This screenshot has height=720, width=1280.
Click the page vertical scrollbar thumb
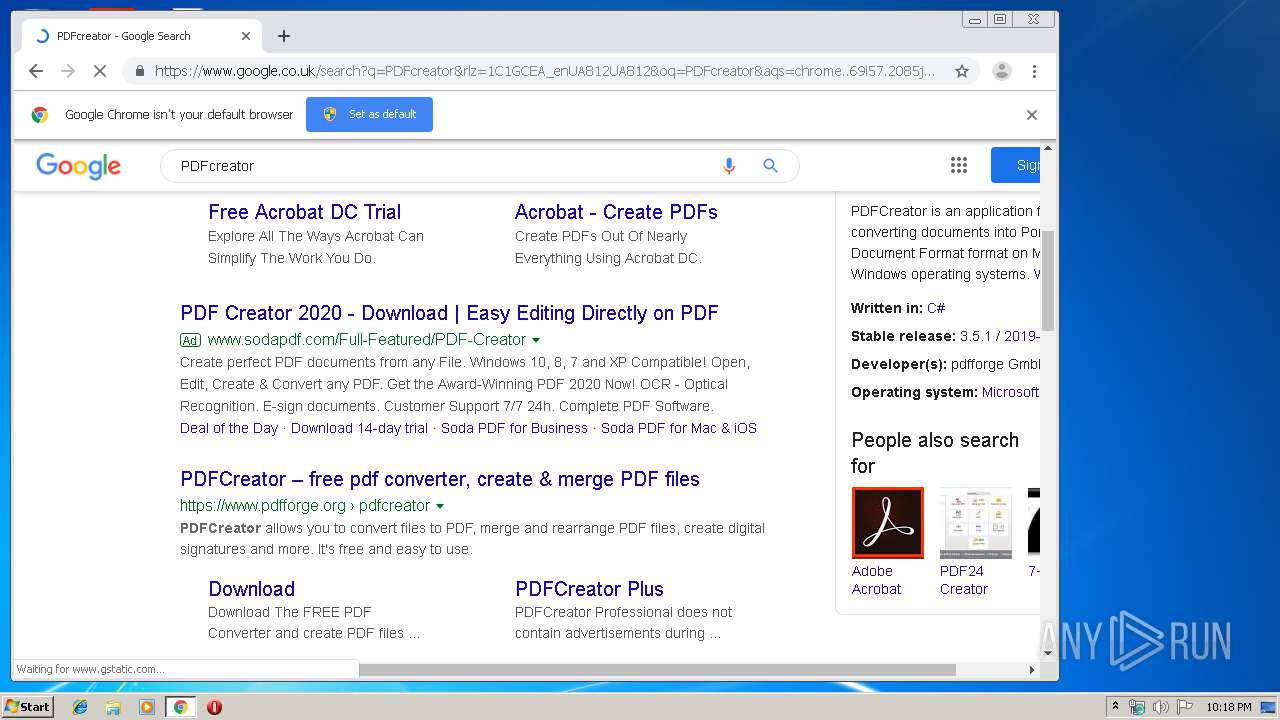pyautogui.click(x=1048, y=280)
